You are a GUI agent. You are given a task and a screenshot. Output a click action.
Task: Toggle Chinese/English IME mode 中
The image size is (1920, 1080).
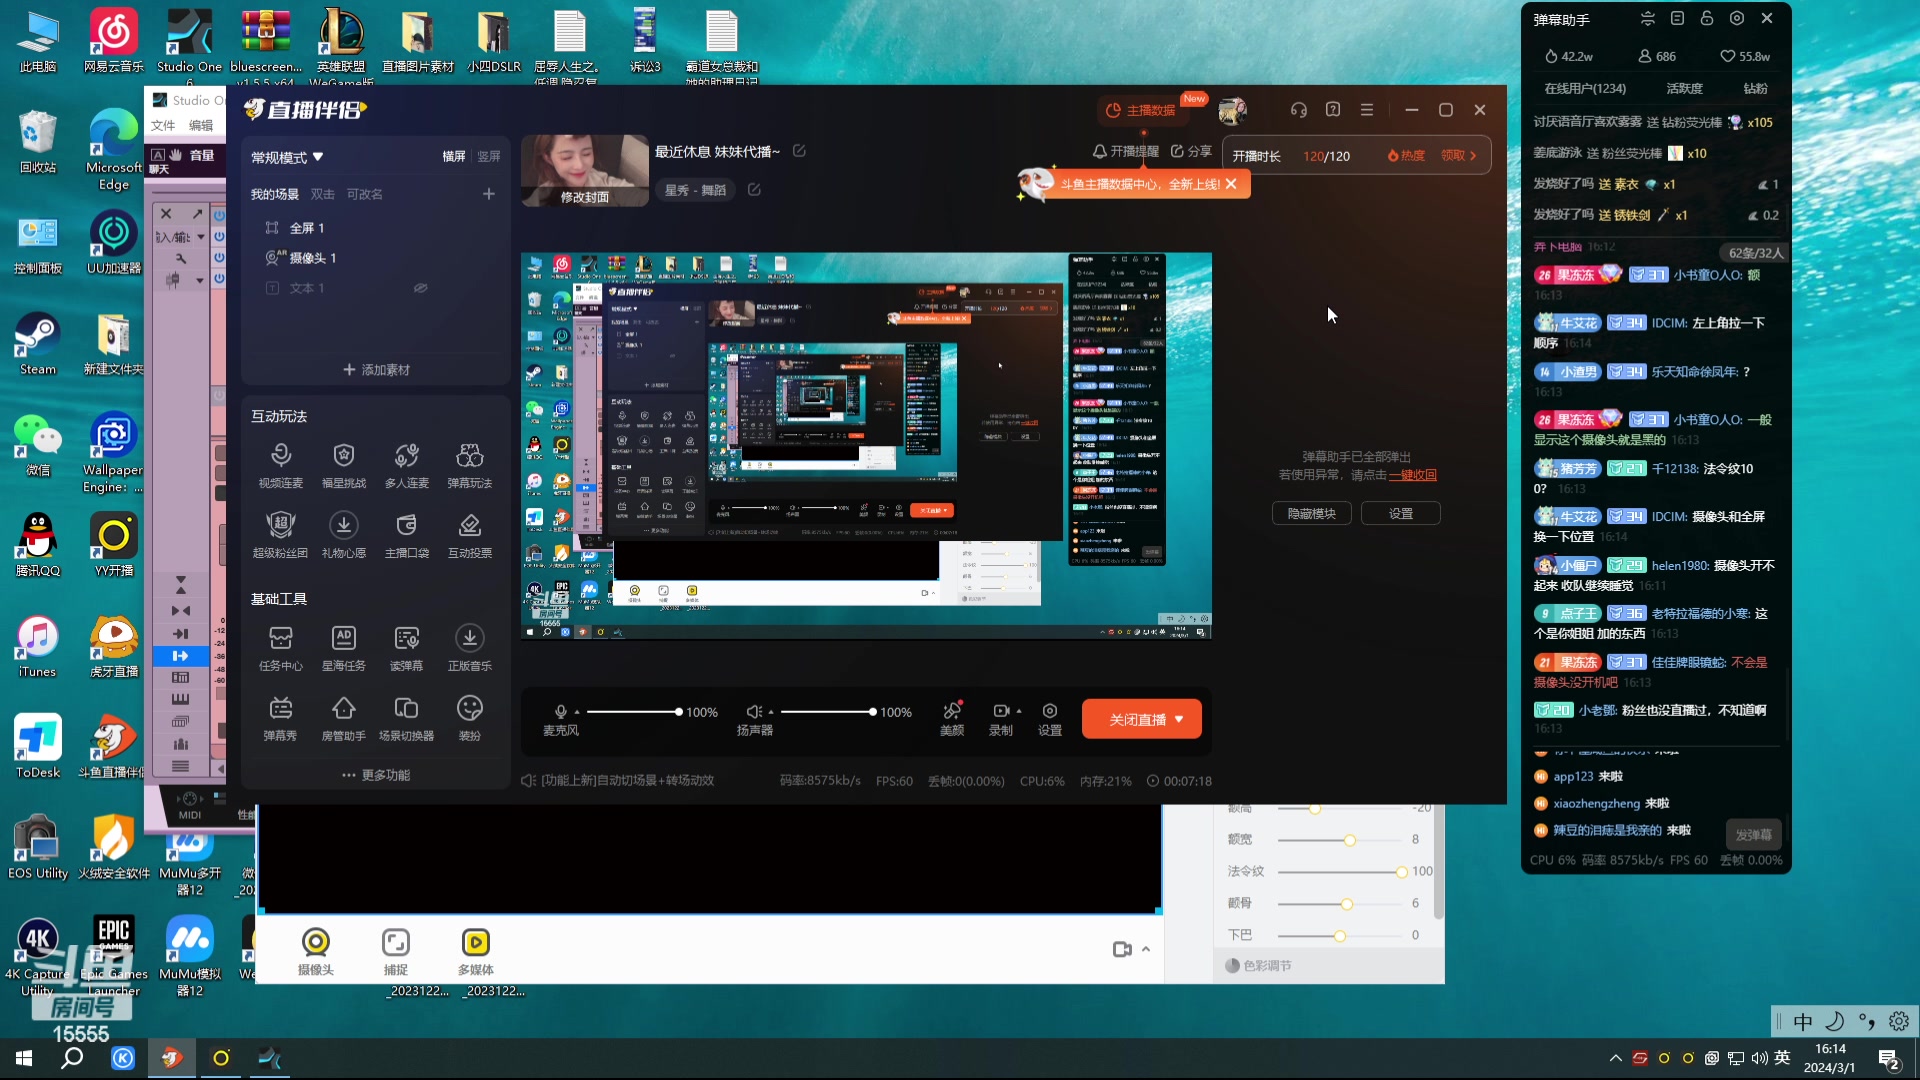pos(1802,1021)
